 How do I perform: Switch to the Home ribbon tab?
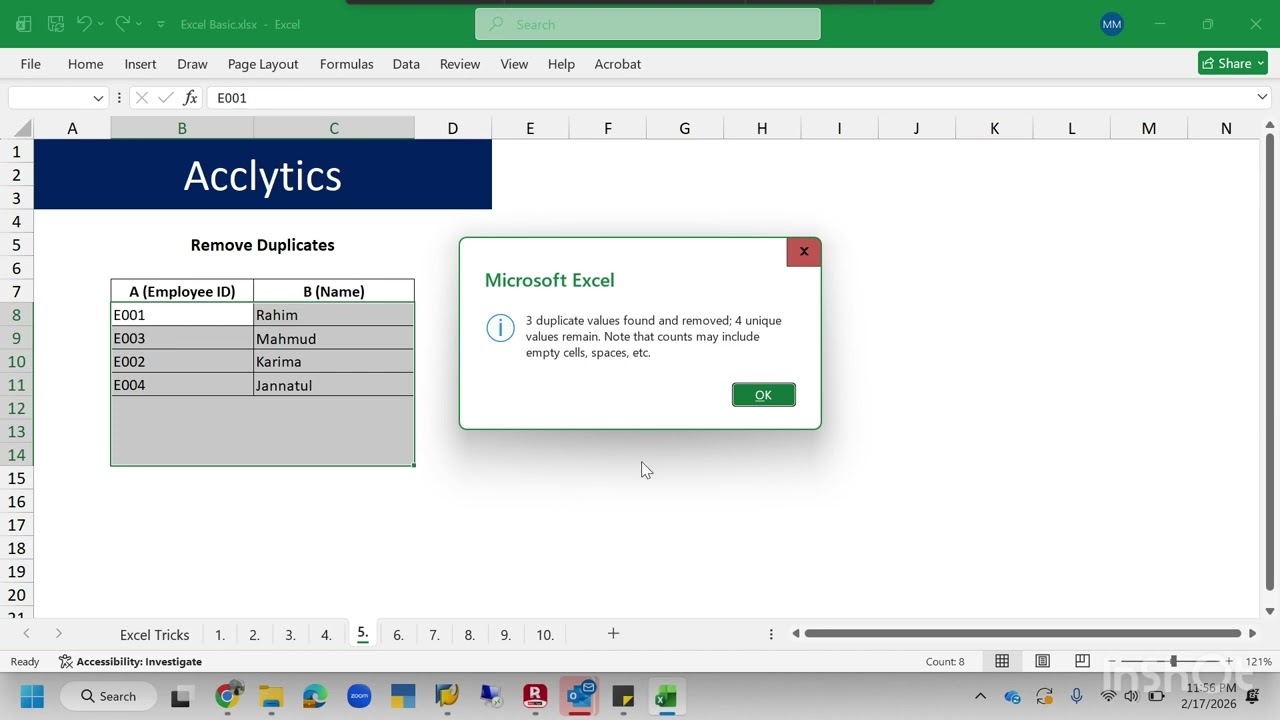[85, 64]
